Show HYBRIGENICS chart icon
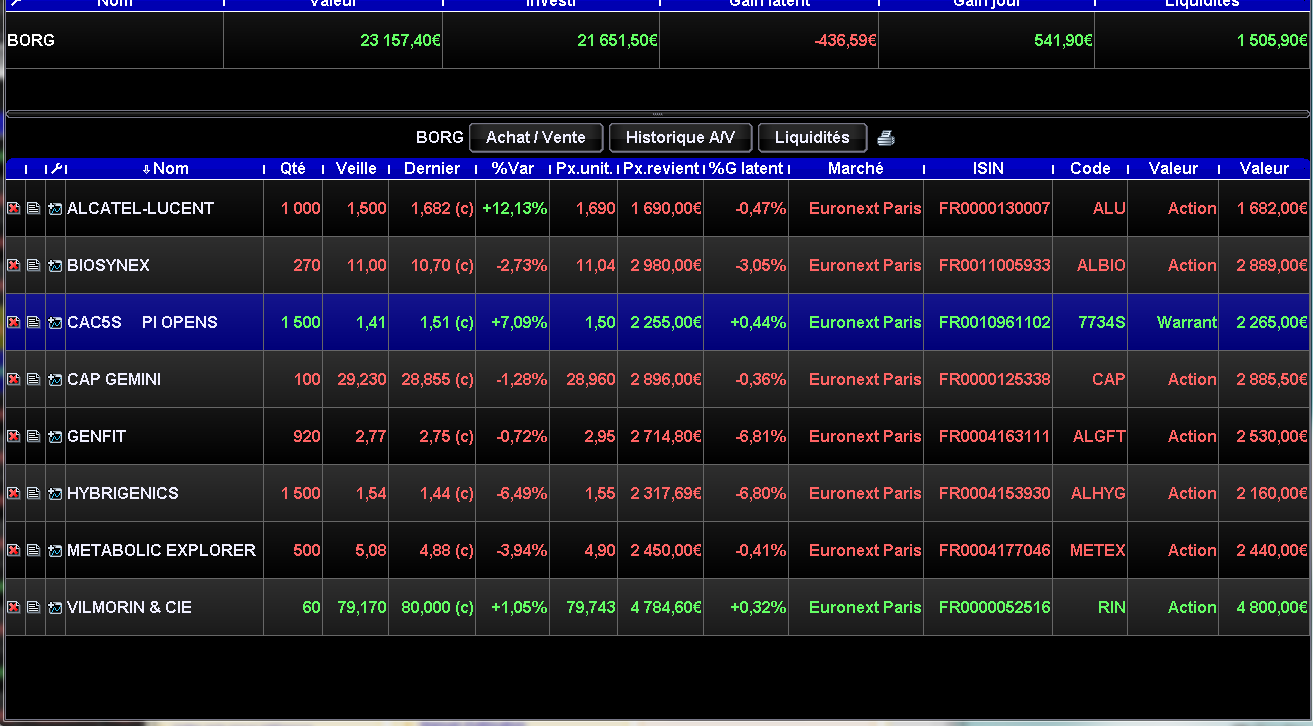This screenshot has height=726, width=1313. 55,493
